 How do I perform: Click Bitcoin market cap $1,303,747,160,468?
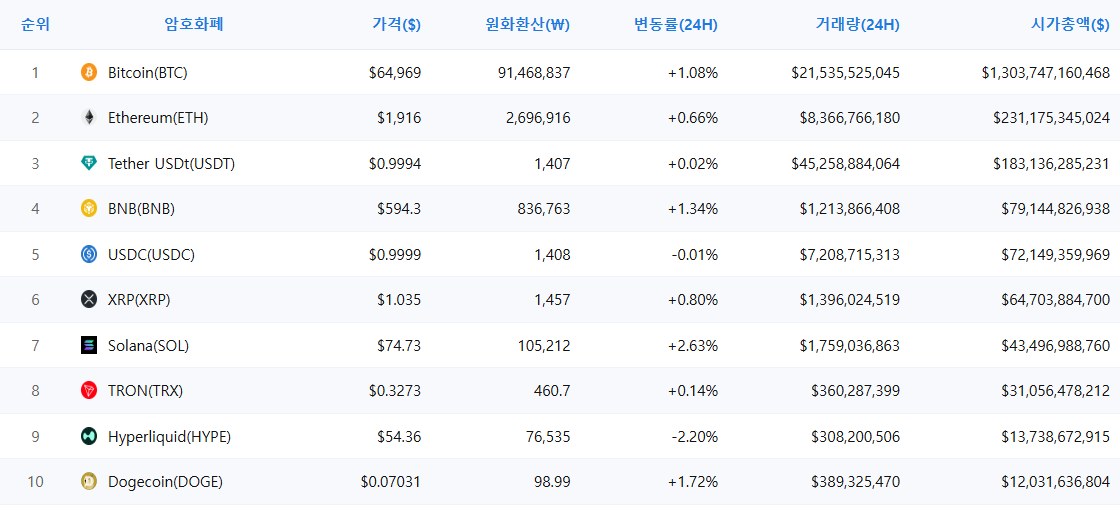click(1046, 72)
